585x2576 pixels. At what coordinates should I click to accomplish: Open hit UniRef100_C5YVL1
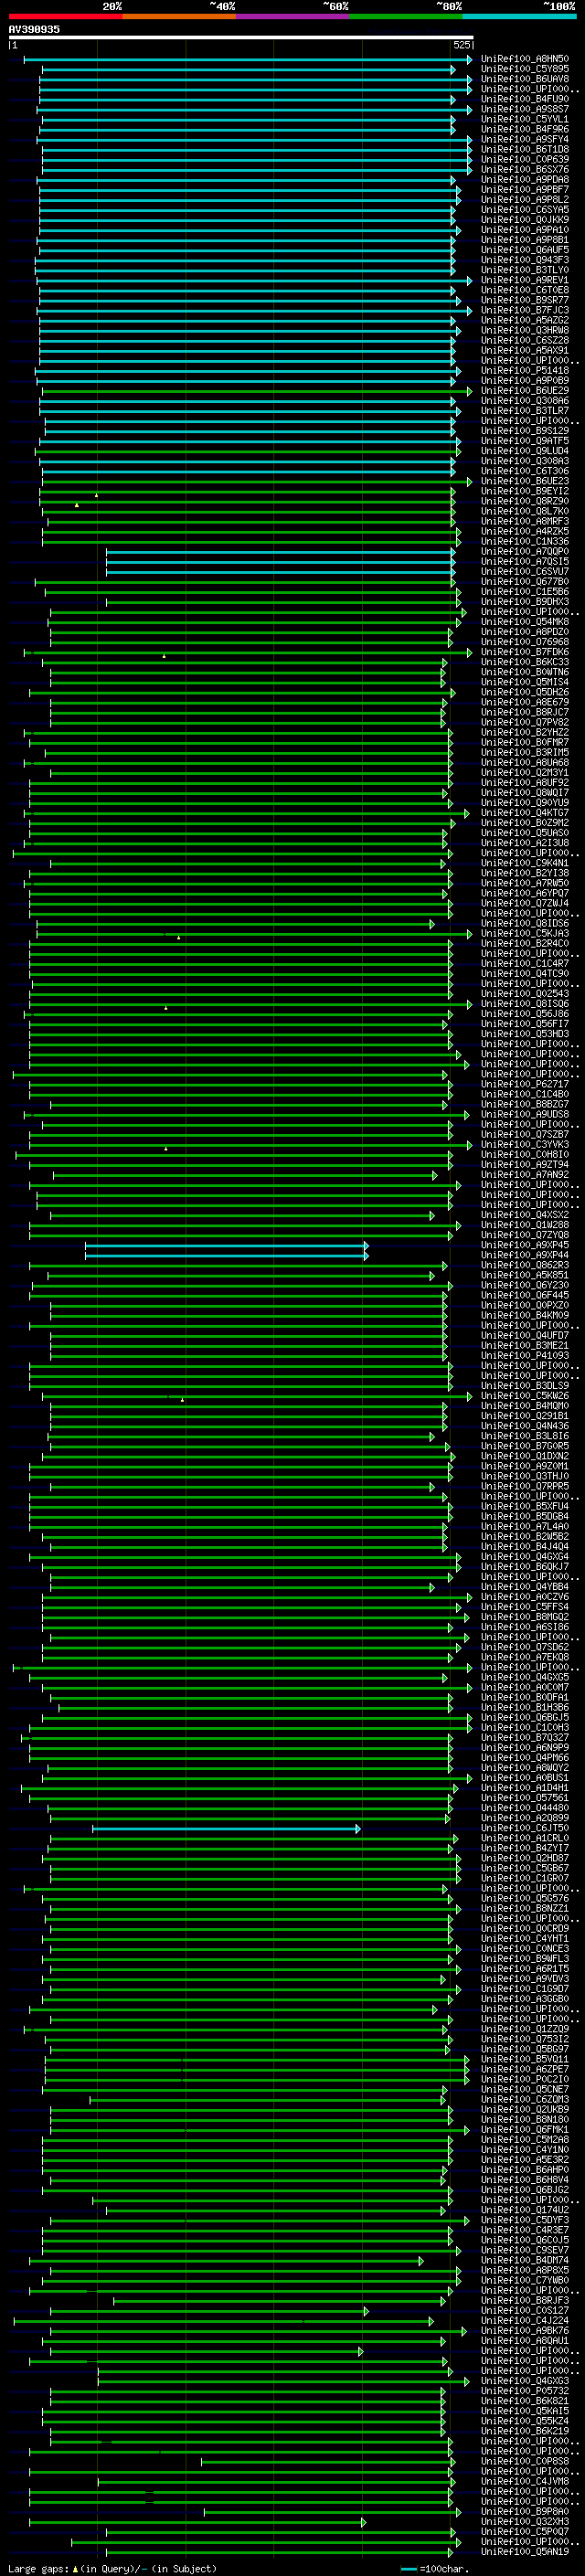(525, 119)
